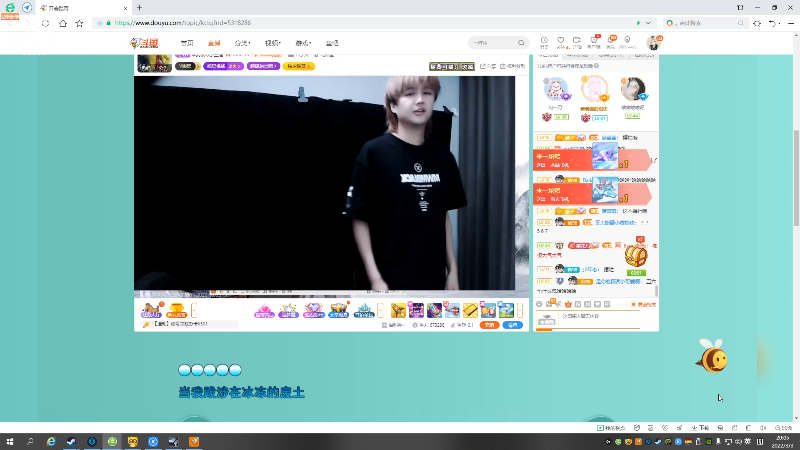Image resolution: width=800 pixels, height=450 pixels.
Task: Click the chat message input field
Action: point(600,320)
